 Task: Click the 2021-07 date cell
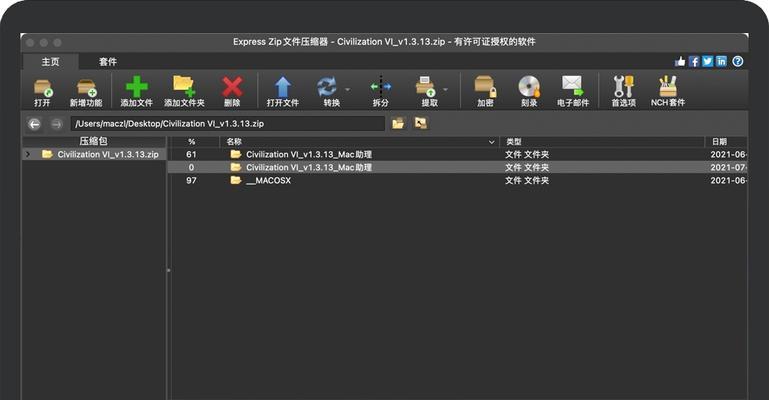coord(728,167)
